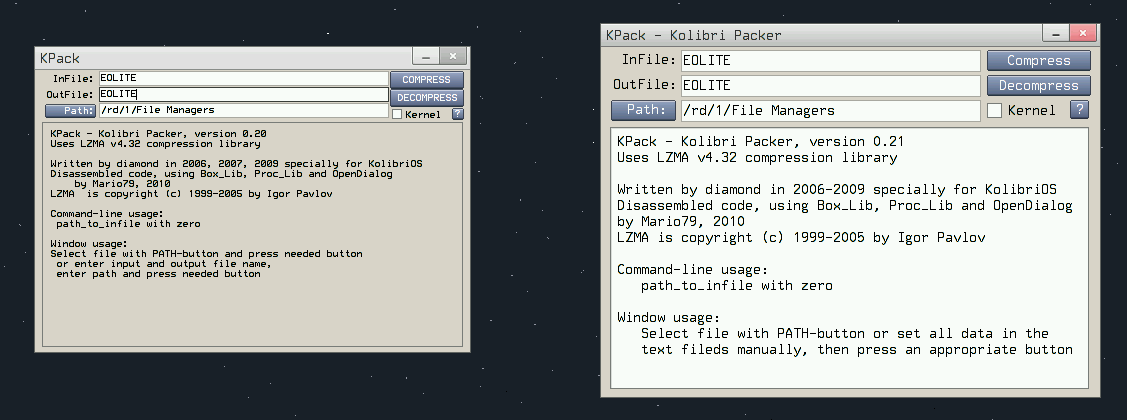Image resolution: width=1127 pixels, height=420 pixels.
Task: Open the question mark help icon in Kolibri Packer
Action: click(1080, 109)
